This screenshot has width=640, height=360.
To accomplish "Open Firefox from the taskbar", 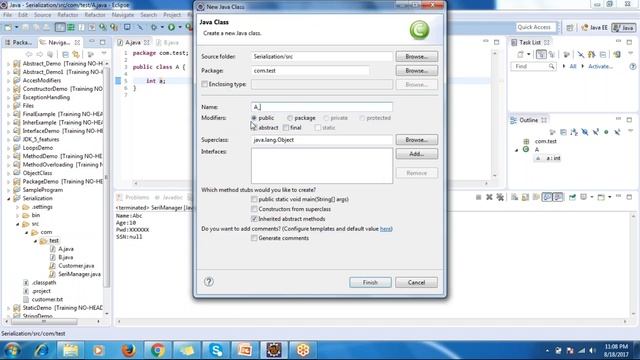I will pos(129,350).
